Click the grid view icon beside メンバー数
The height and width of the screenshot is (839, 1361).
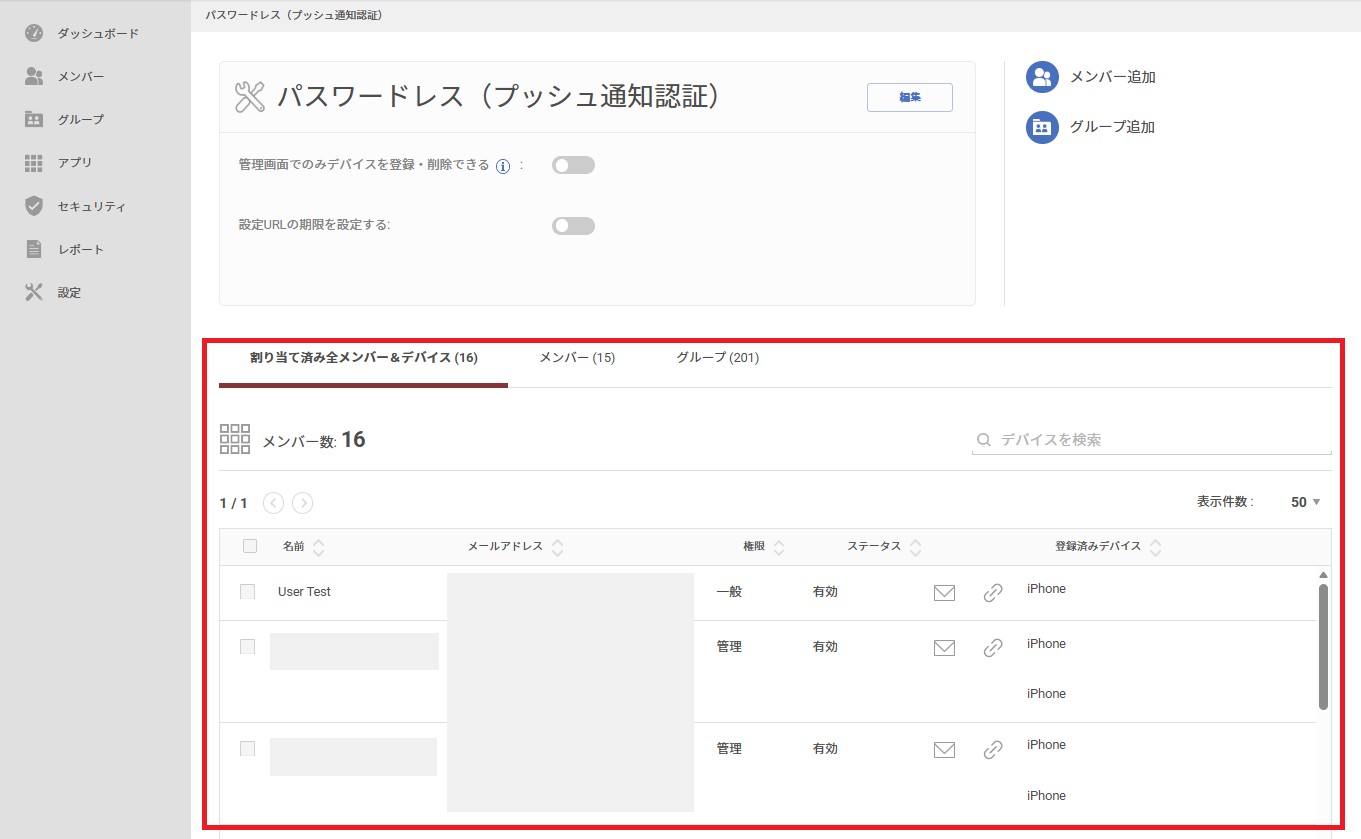[x=235, y=439]
